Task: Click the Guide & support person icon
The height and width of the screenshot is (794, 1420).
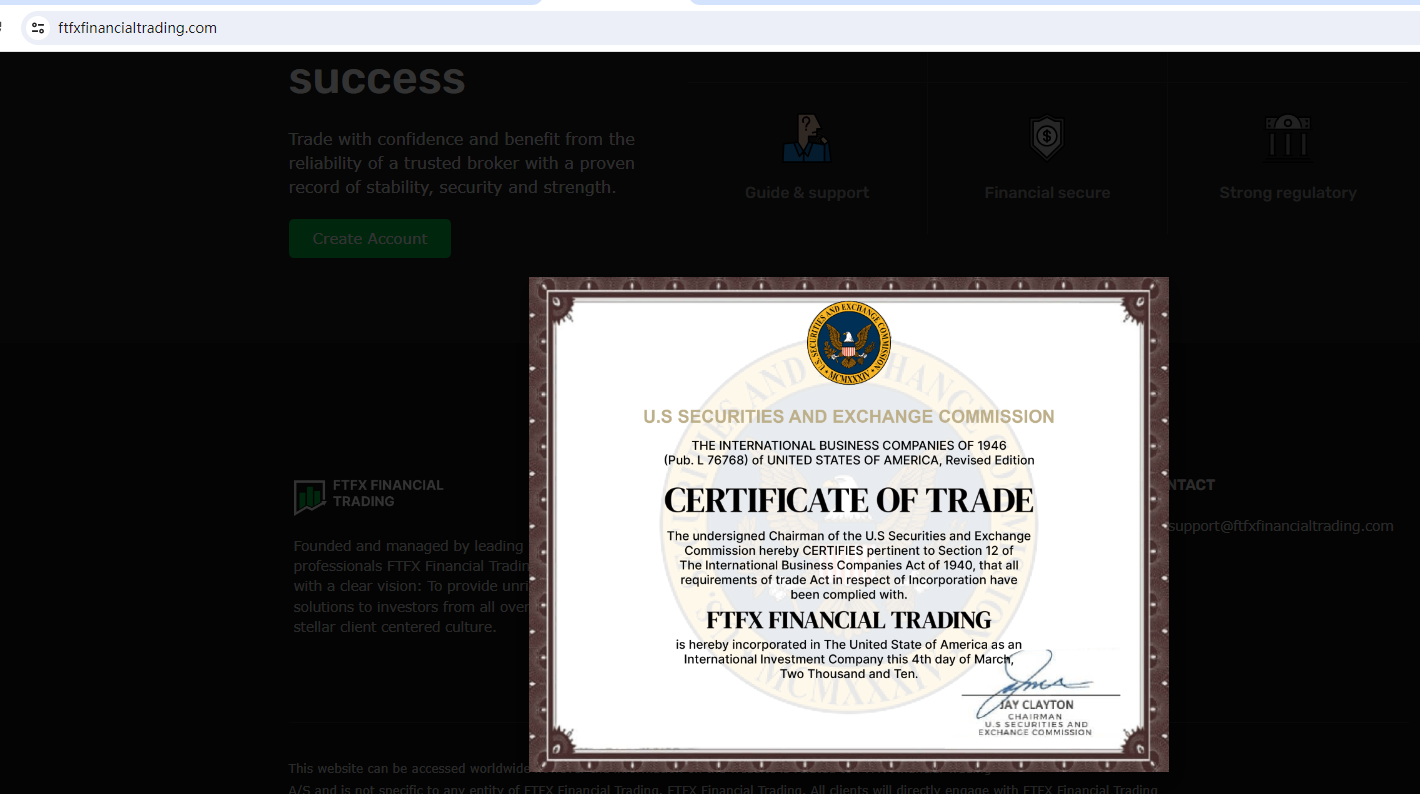Action: (807, 138)
